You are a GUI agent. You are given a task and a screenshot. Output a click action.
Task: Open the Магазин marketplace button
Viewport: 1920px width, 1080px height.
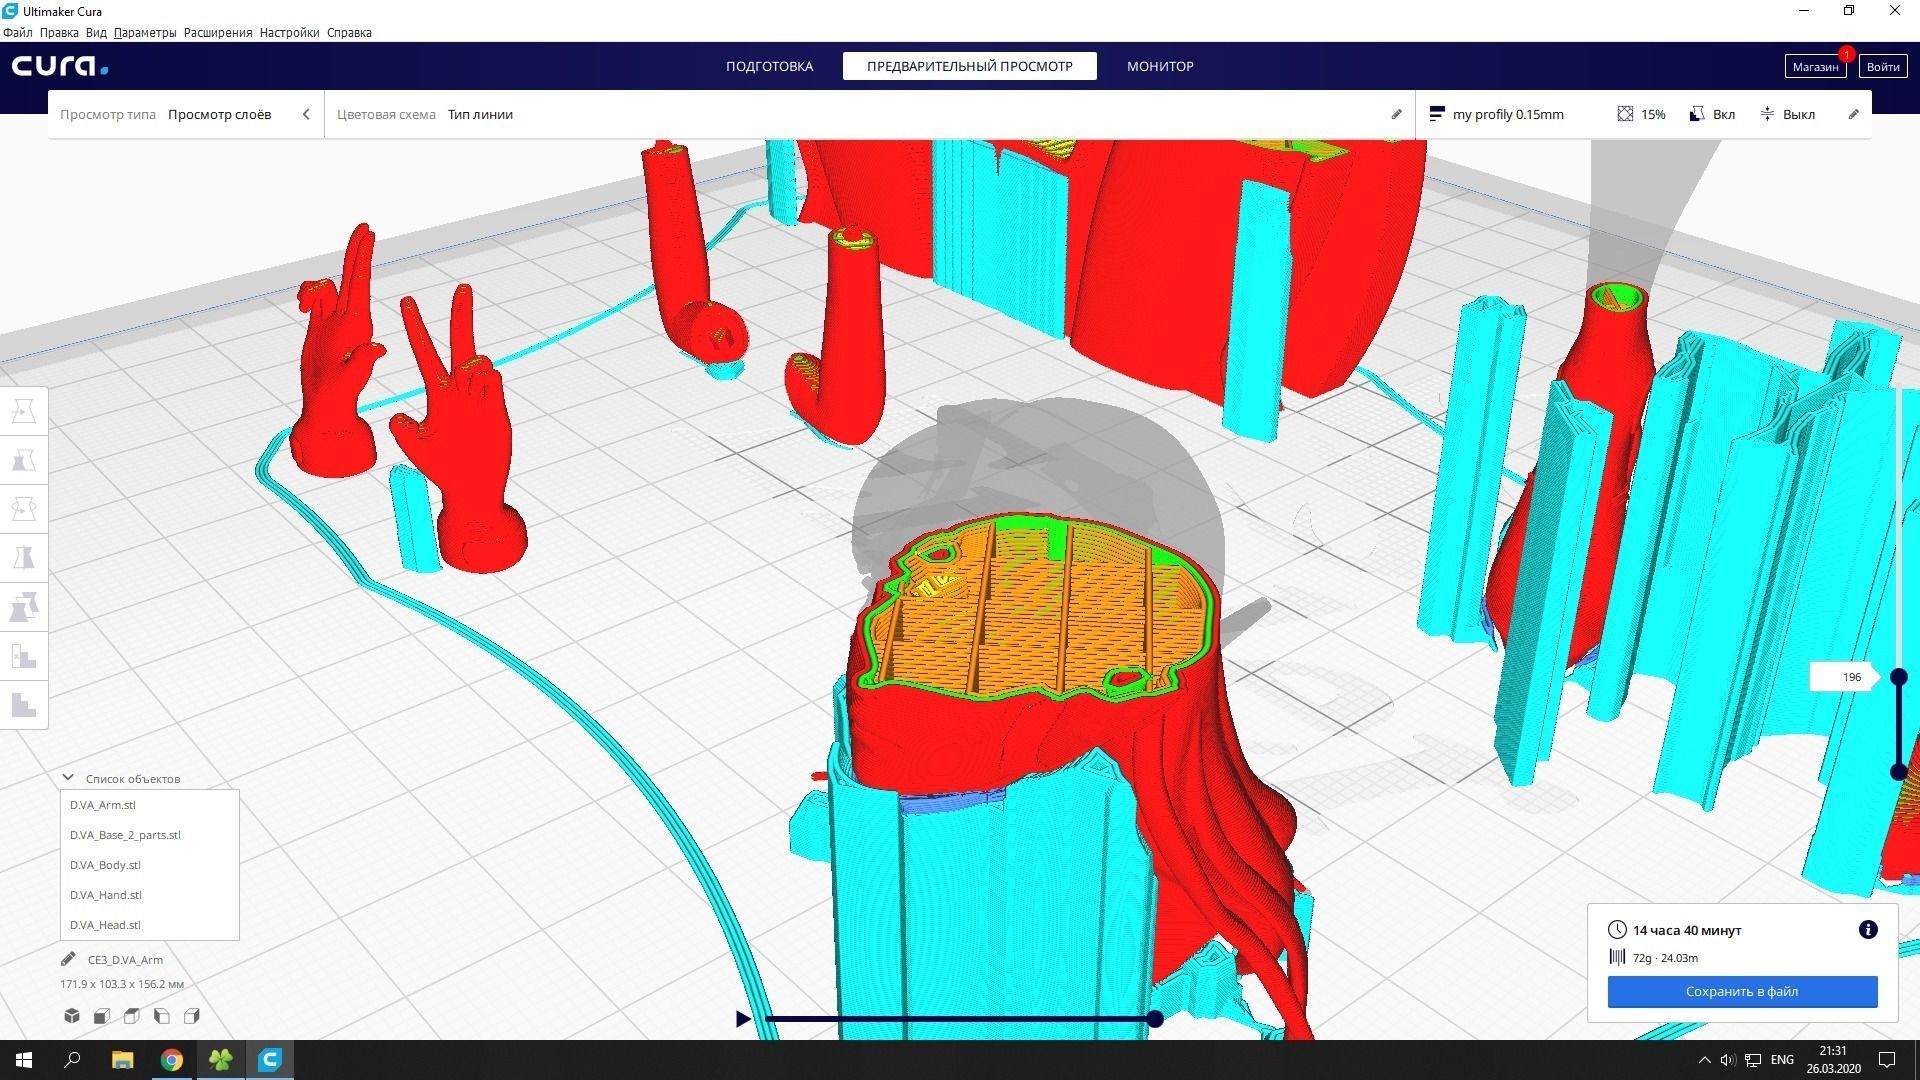[x=1814, y=66]
